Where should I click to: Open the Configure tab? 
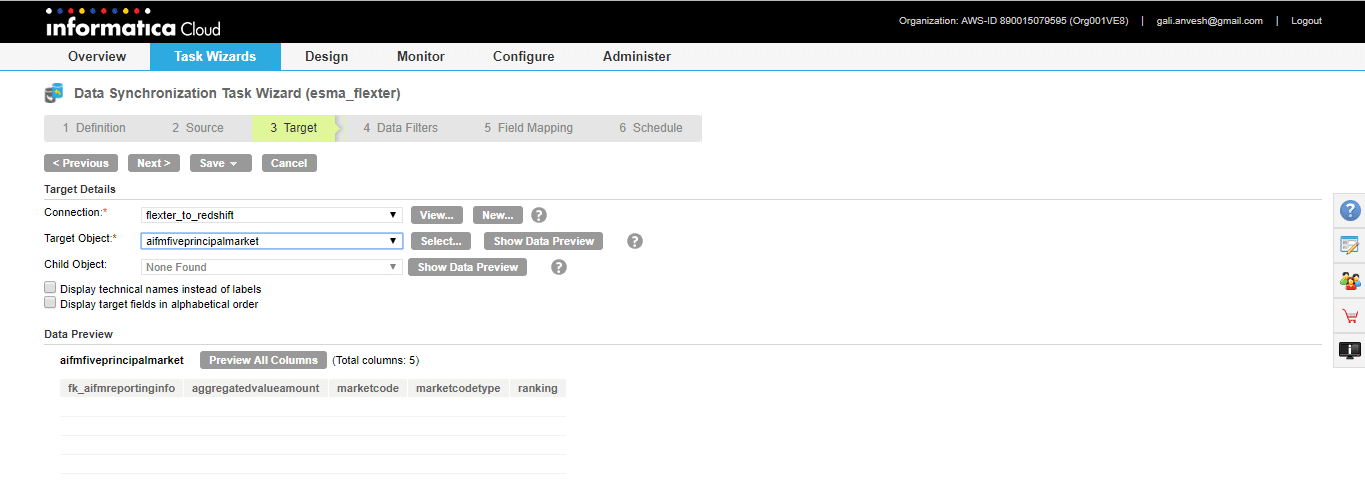[x=523, y=57]
